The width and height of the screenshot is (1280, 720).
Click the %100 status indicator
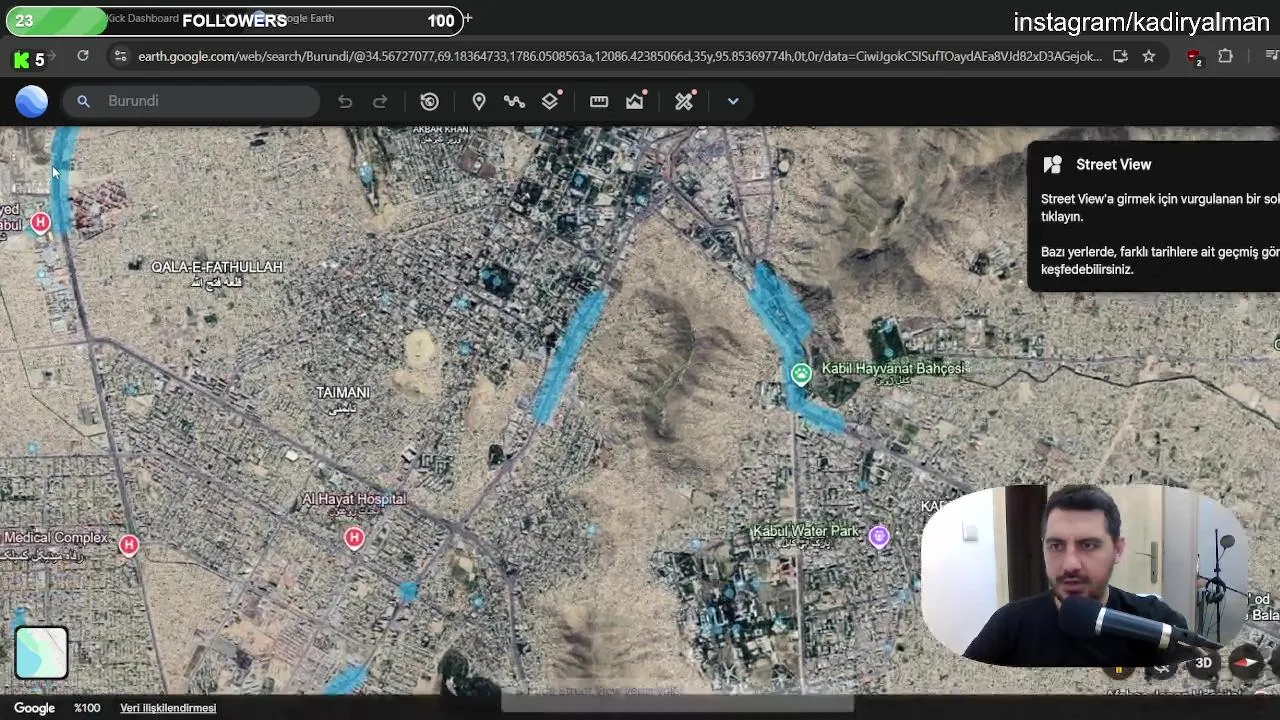click(x=87, y=708)
